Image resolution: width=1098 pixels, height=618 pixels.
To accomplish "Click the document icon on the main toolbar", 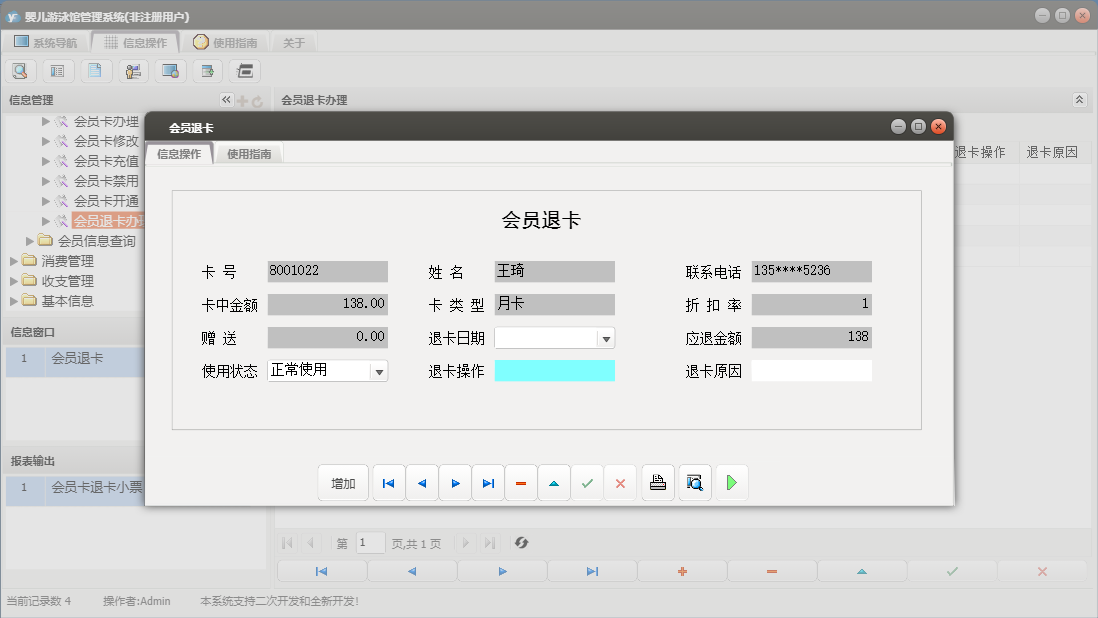I will click(x=94, y=70).
